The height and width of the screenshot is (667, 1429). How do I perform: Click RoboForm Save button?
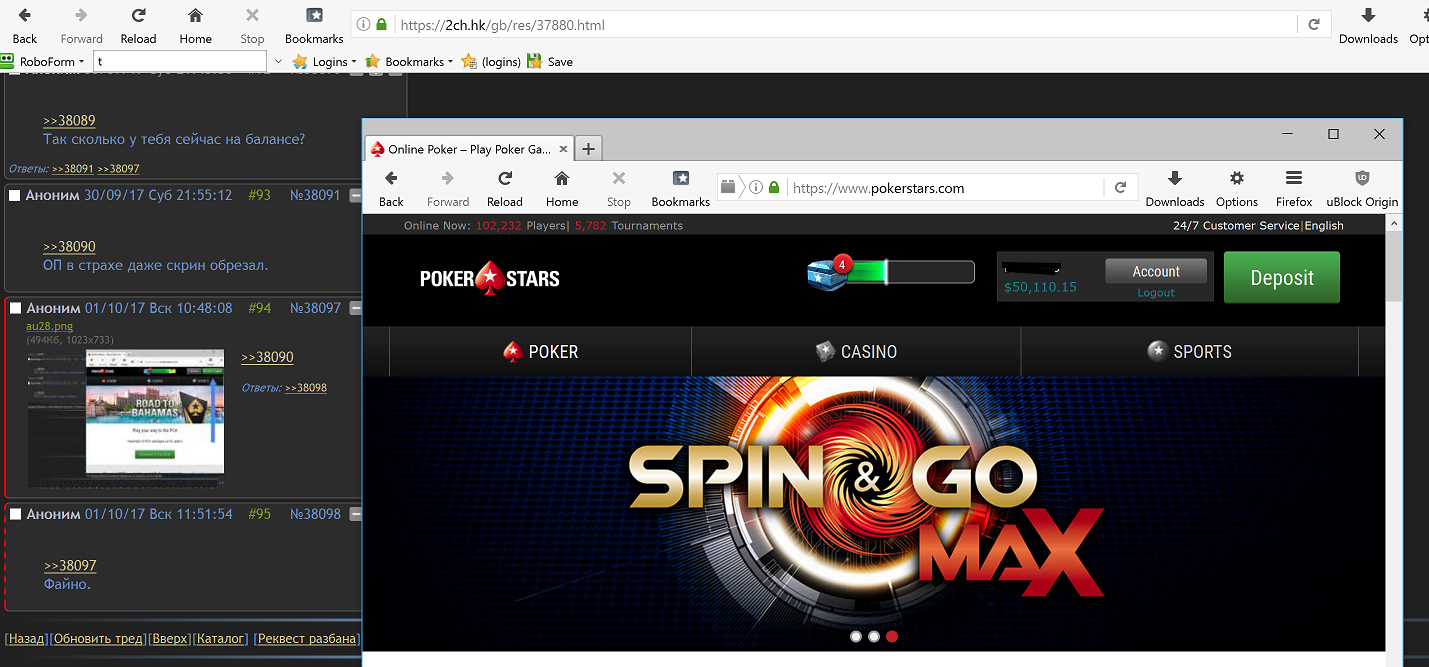(550, 62)
